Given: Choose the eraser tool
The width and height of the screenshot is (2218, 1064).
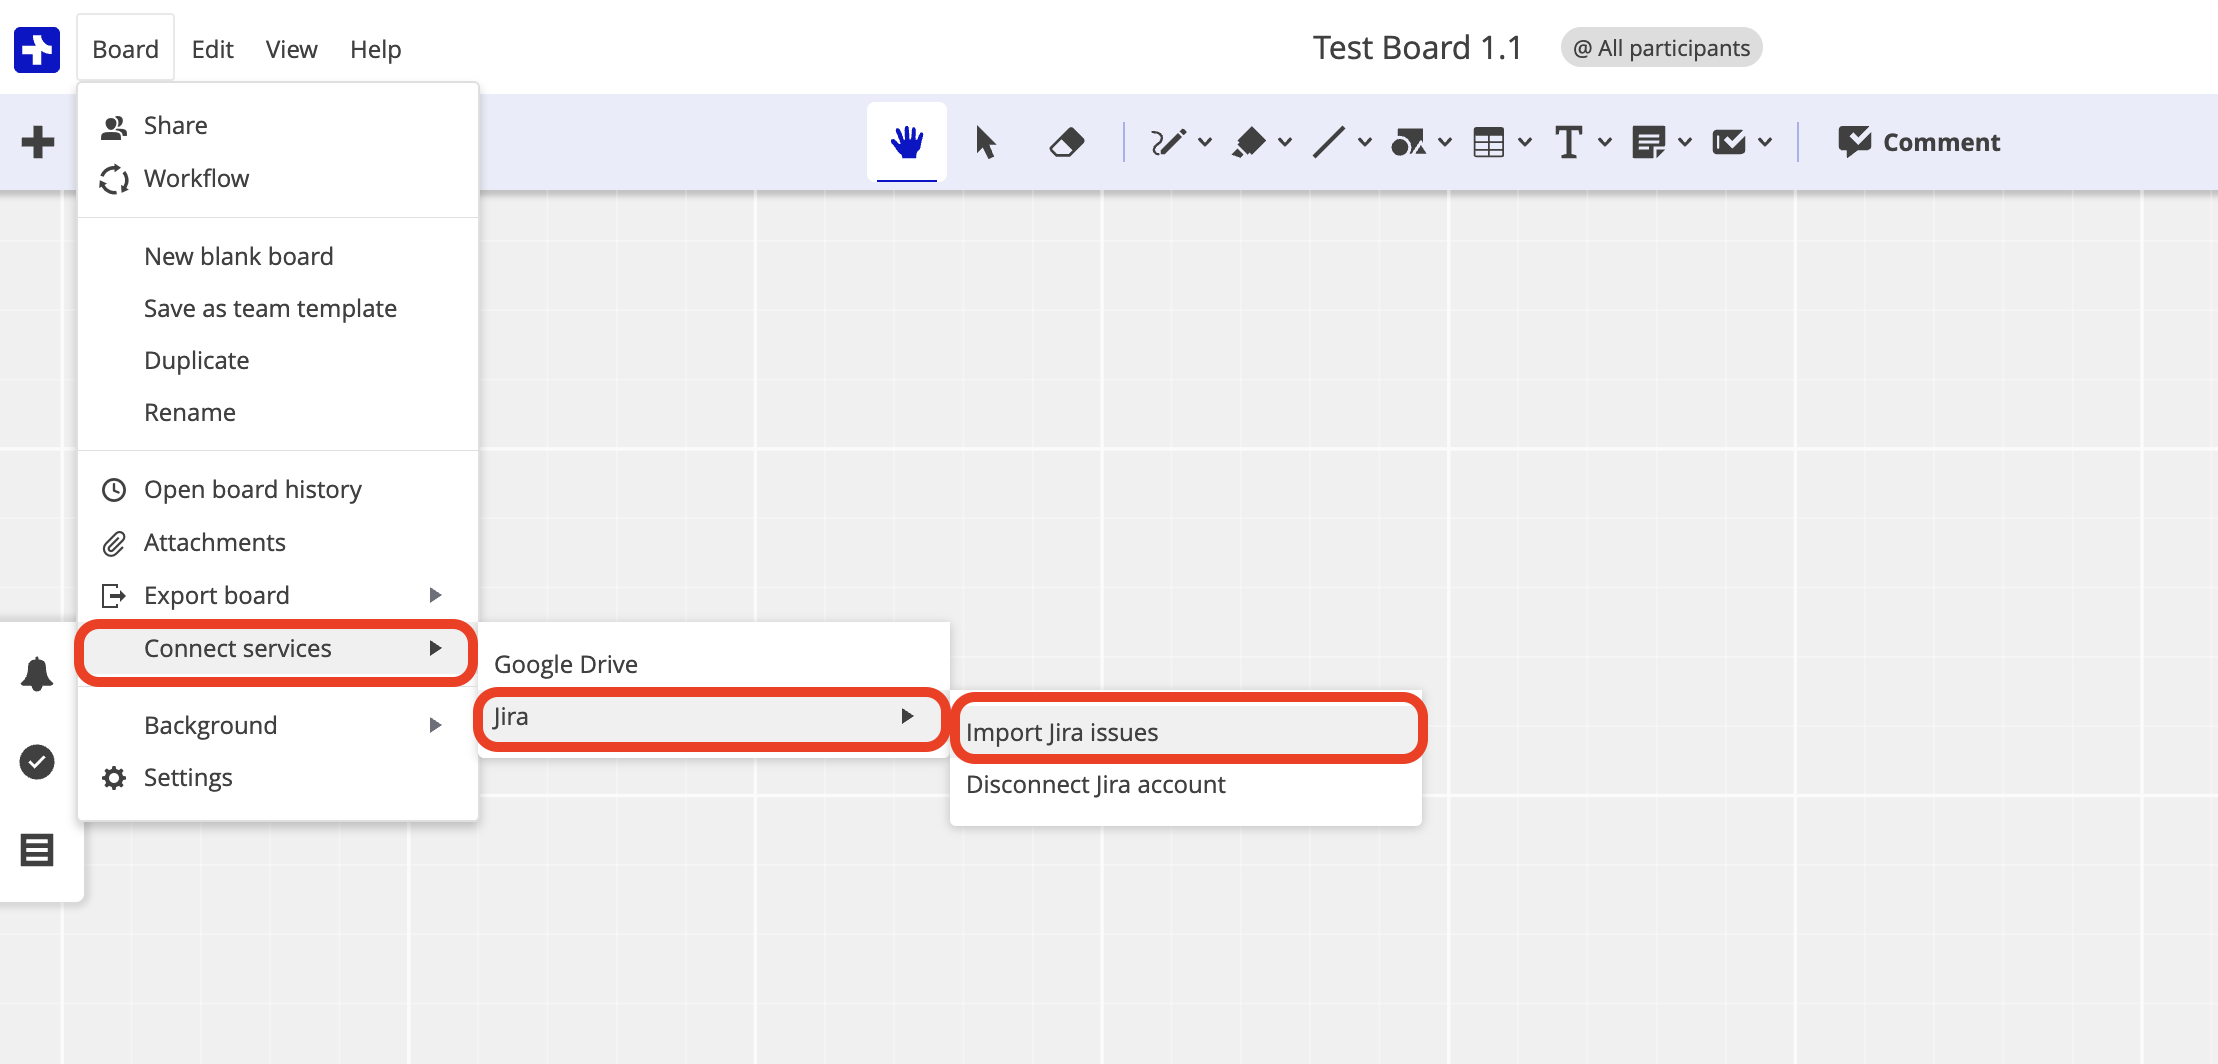Looking at the screenshot, I should coord(1066,142).
